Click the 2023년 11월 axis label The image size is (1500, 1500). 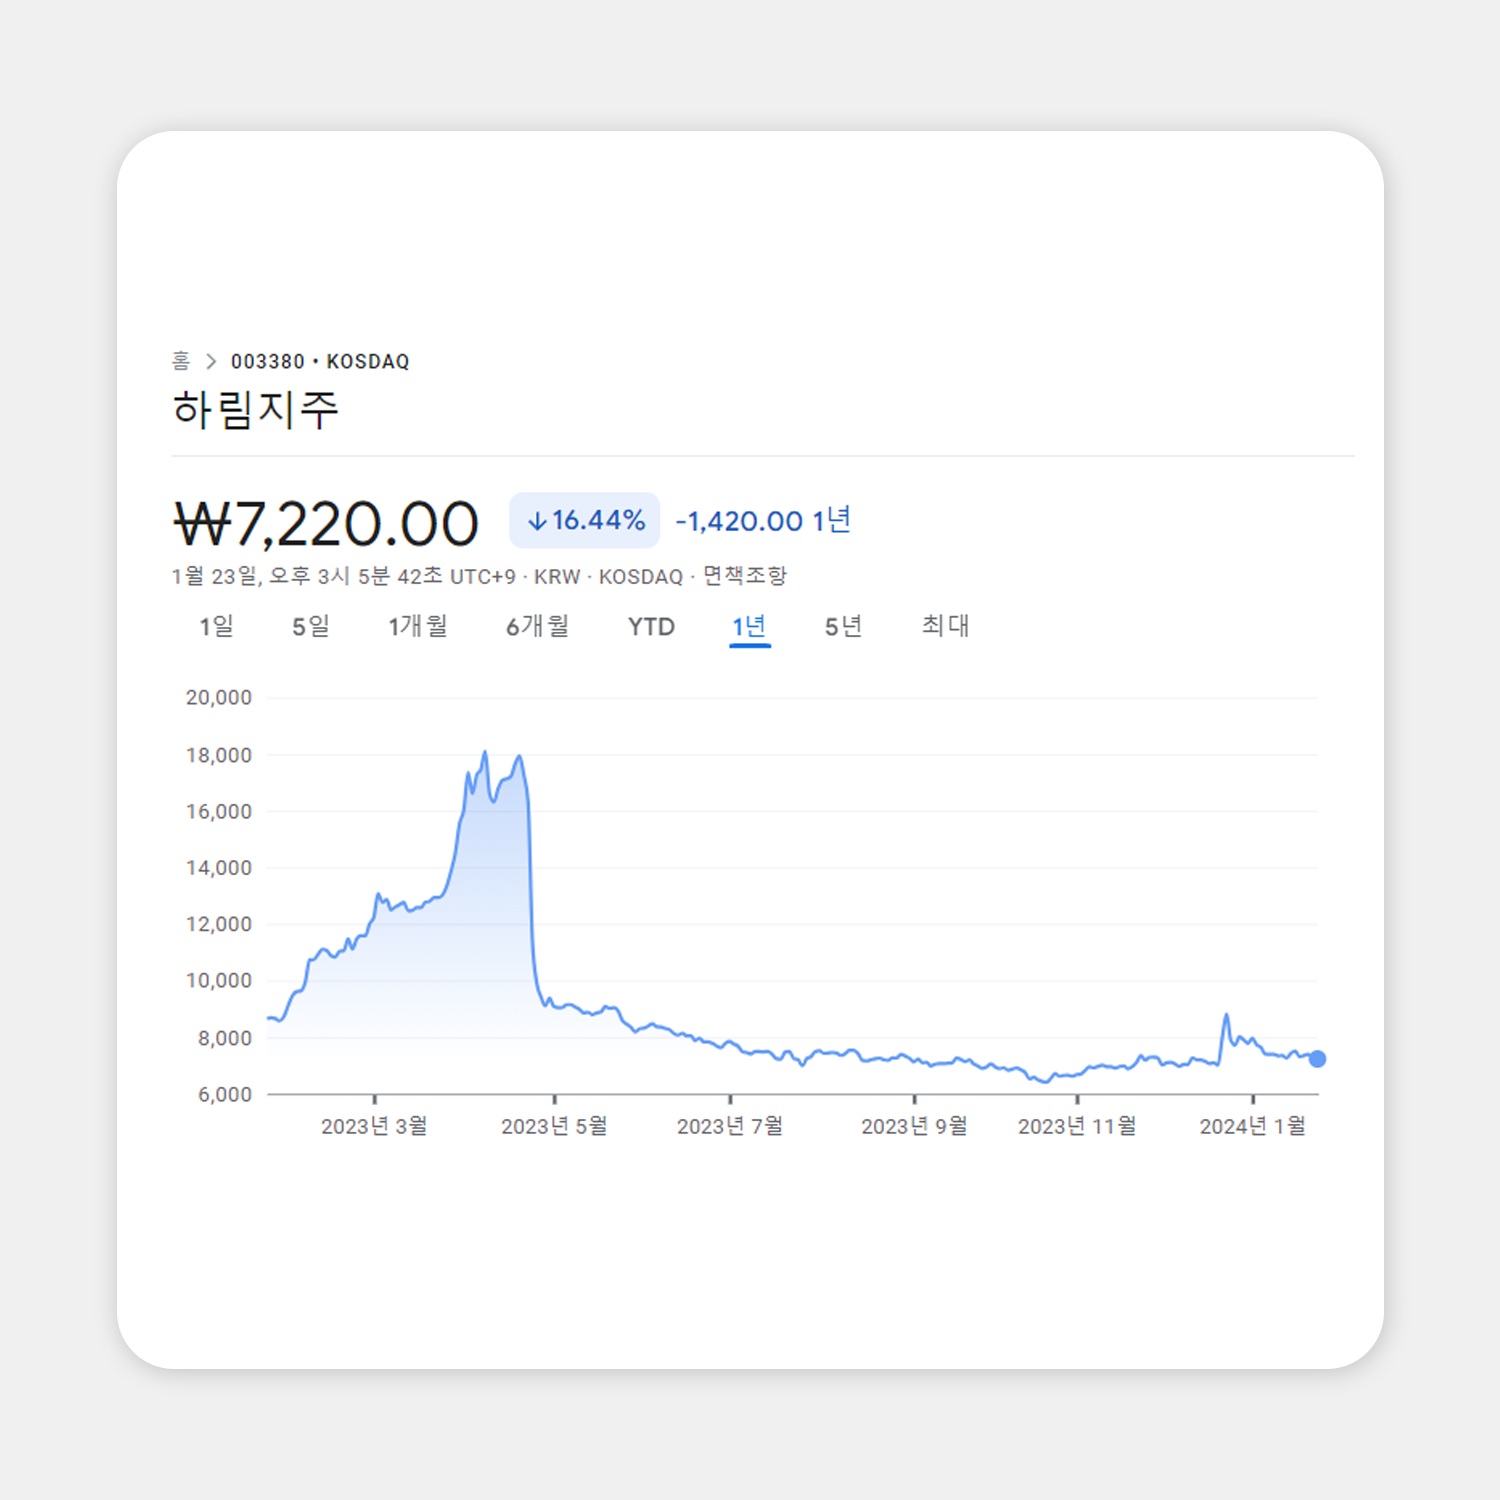(1077, 1126)
